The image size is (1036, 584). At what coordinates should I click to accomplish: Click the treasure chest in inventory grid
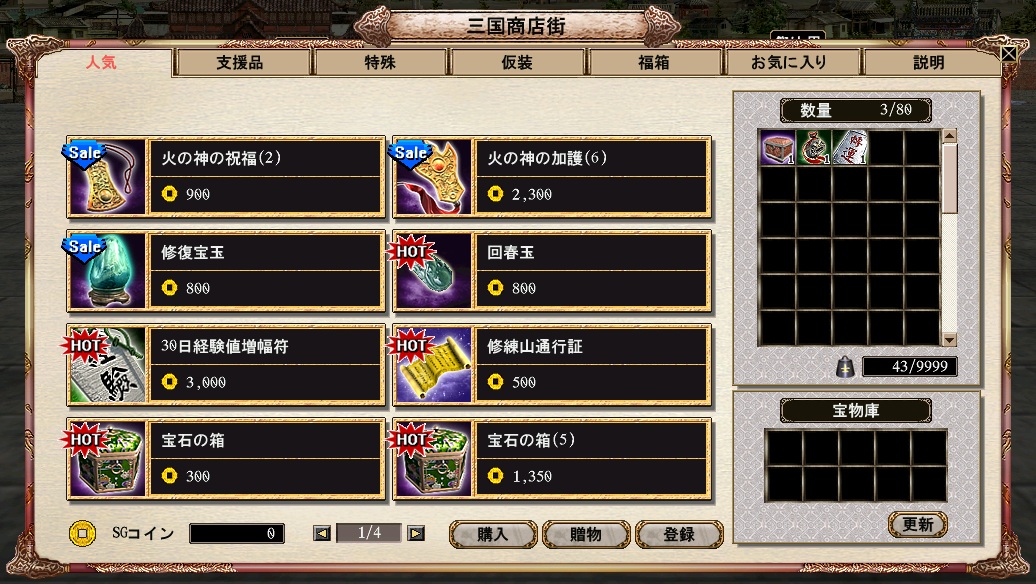778,147
